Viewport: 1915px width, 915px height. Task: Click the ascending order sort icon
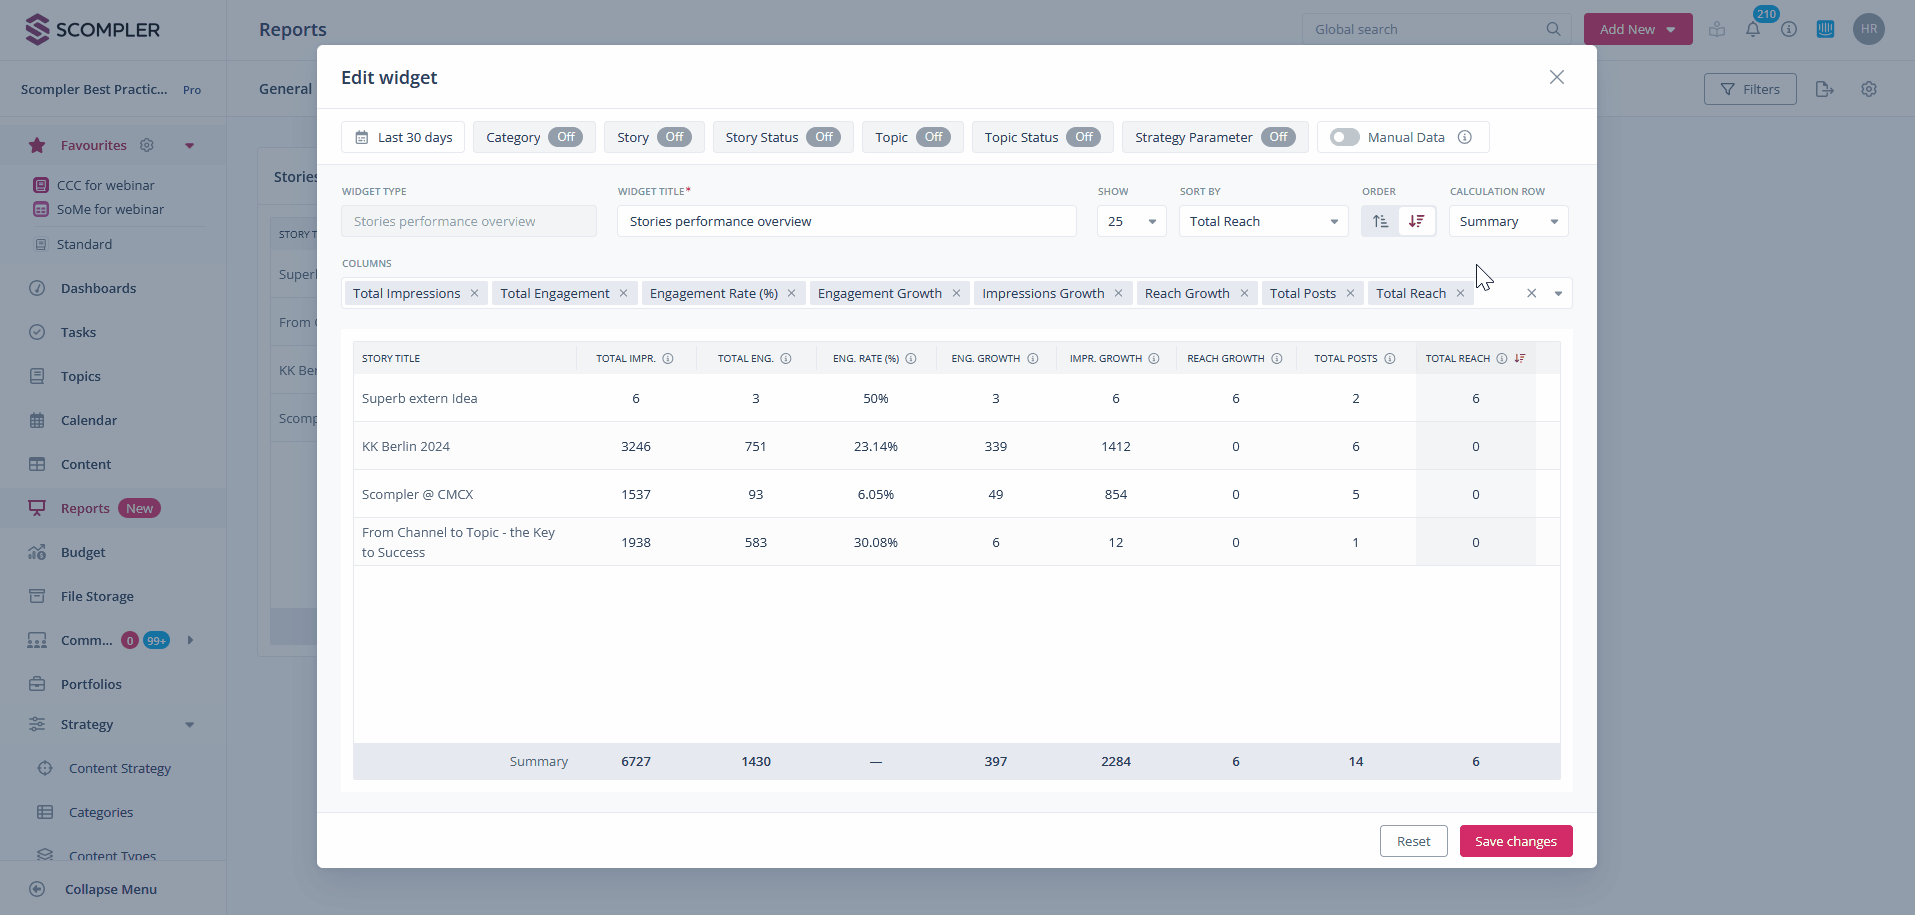[x=1380, y=221]
